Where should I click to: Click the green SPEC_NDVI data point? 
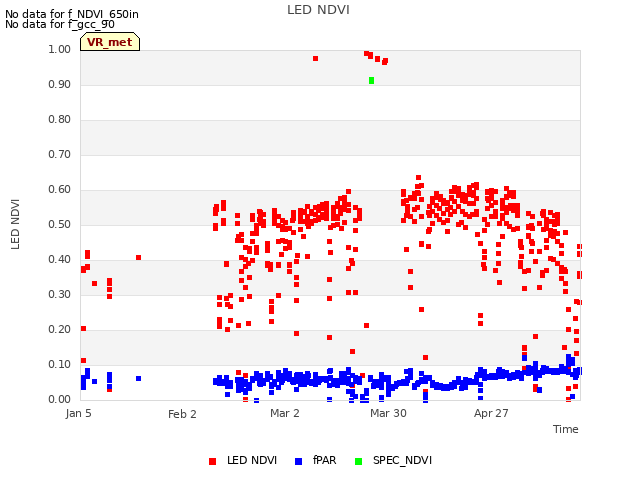371,80
